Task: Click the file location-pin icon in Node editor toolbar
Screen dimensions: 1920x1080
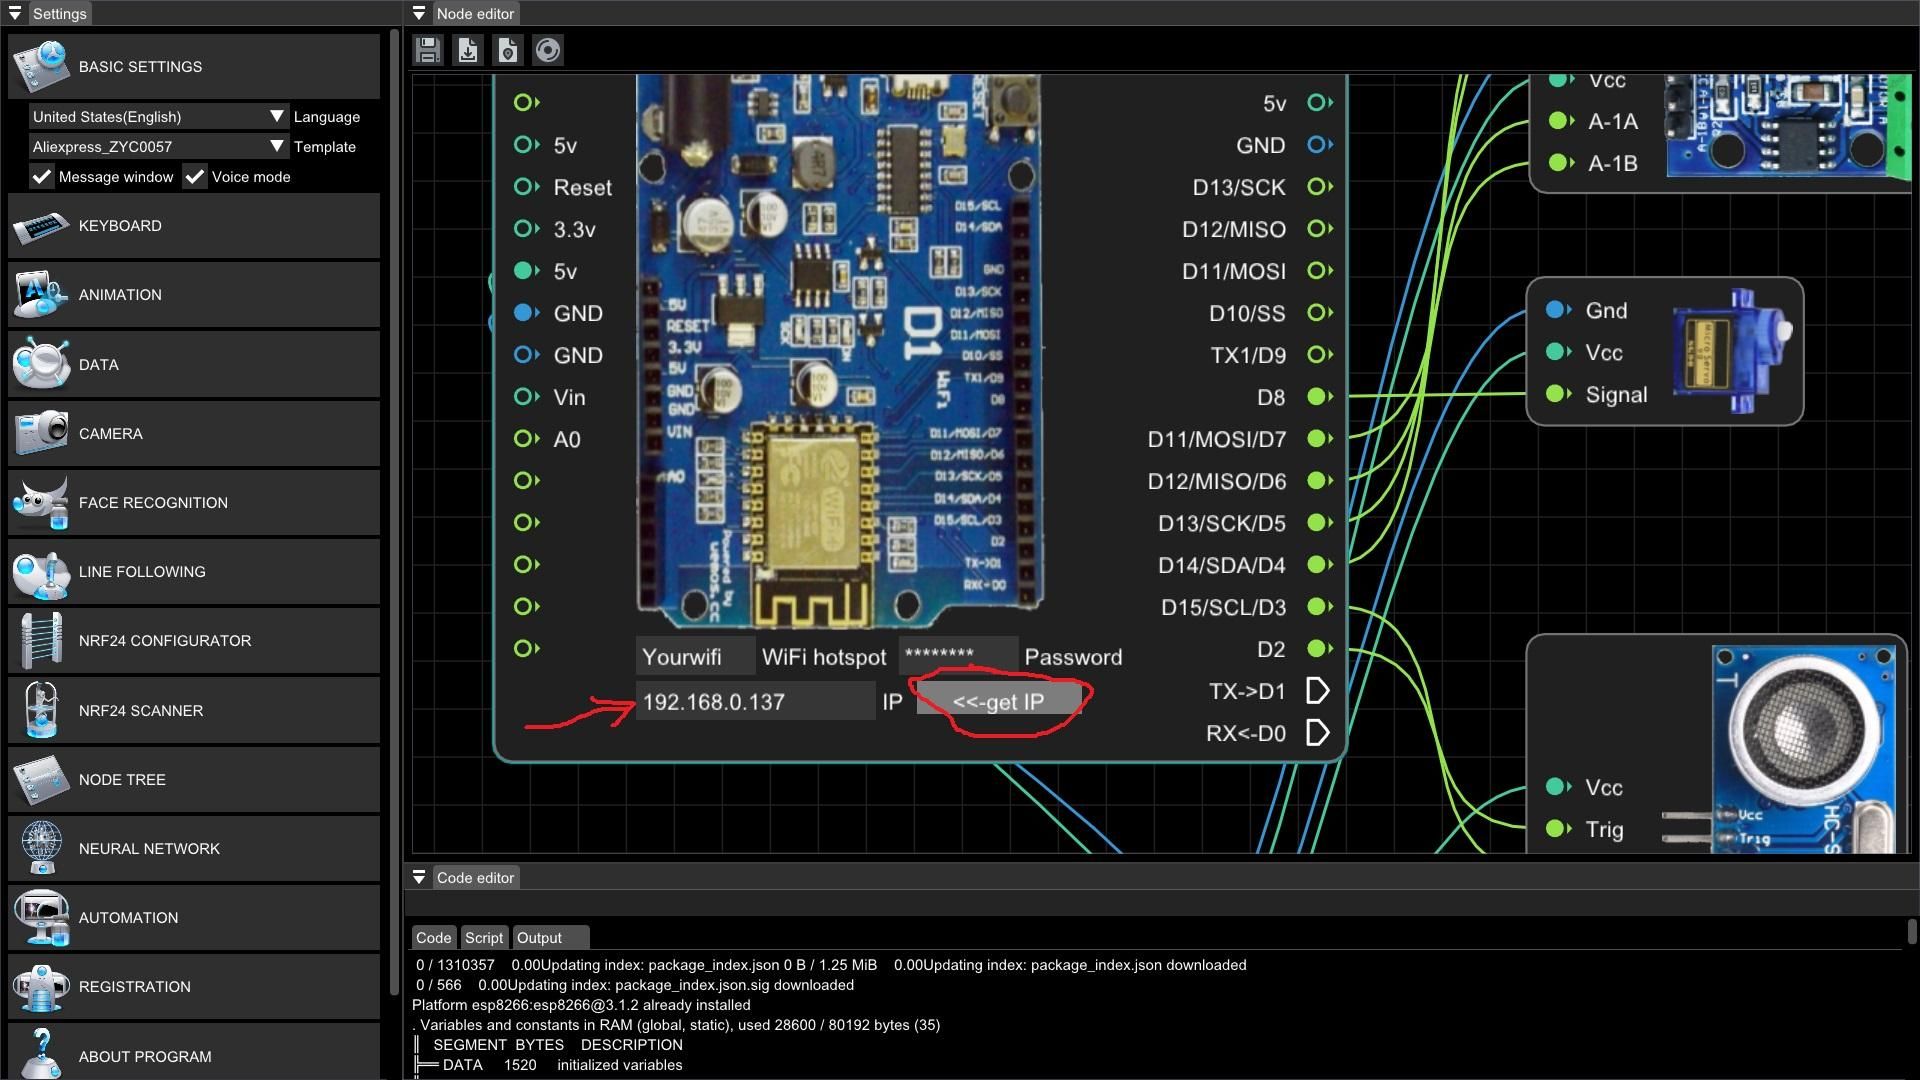Action: 508,50
